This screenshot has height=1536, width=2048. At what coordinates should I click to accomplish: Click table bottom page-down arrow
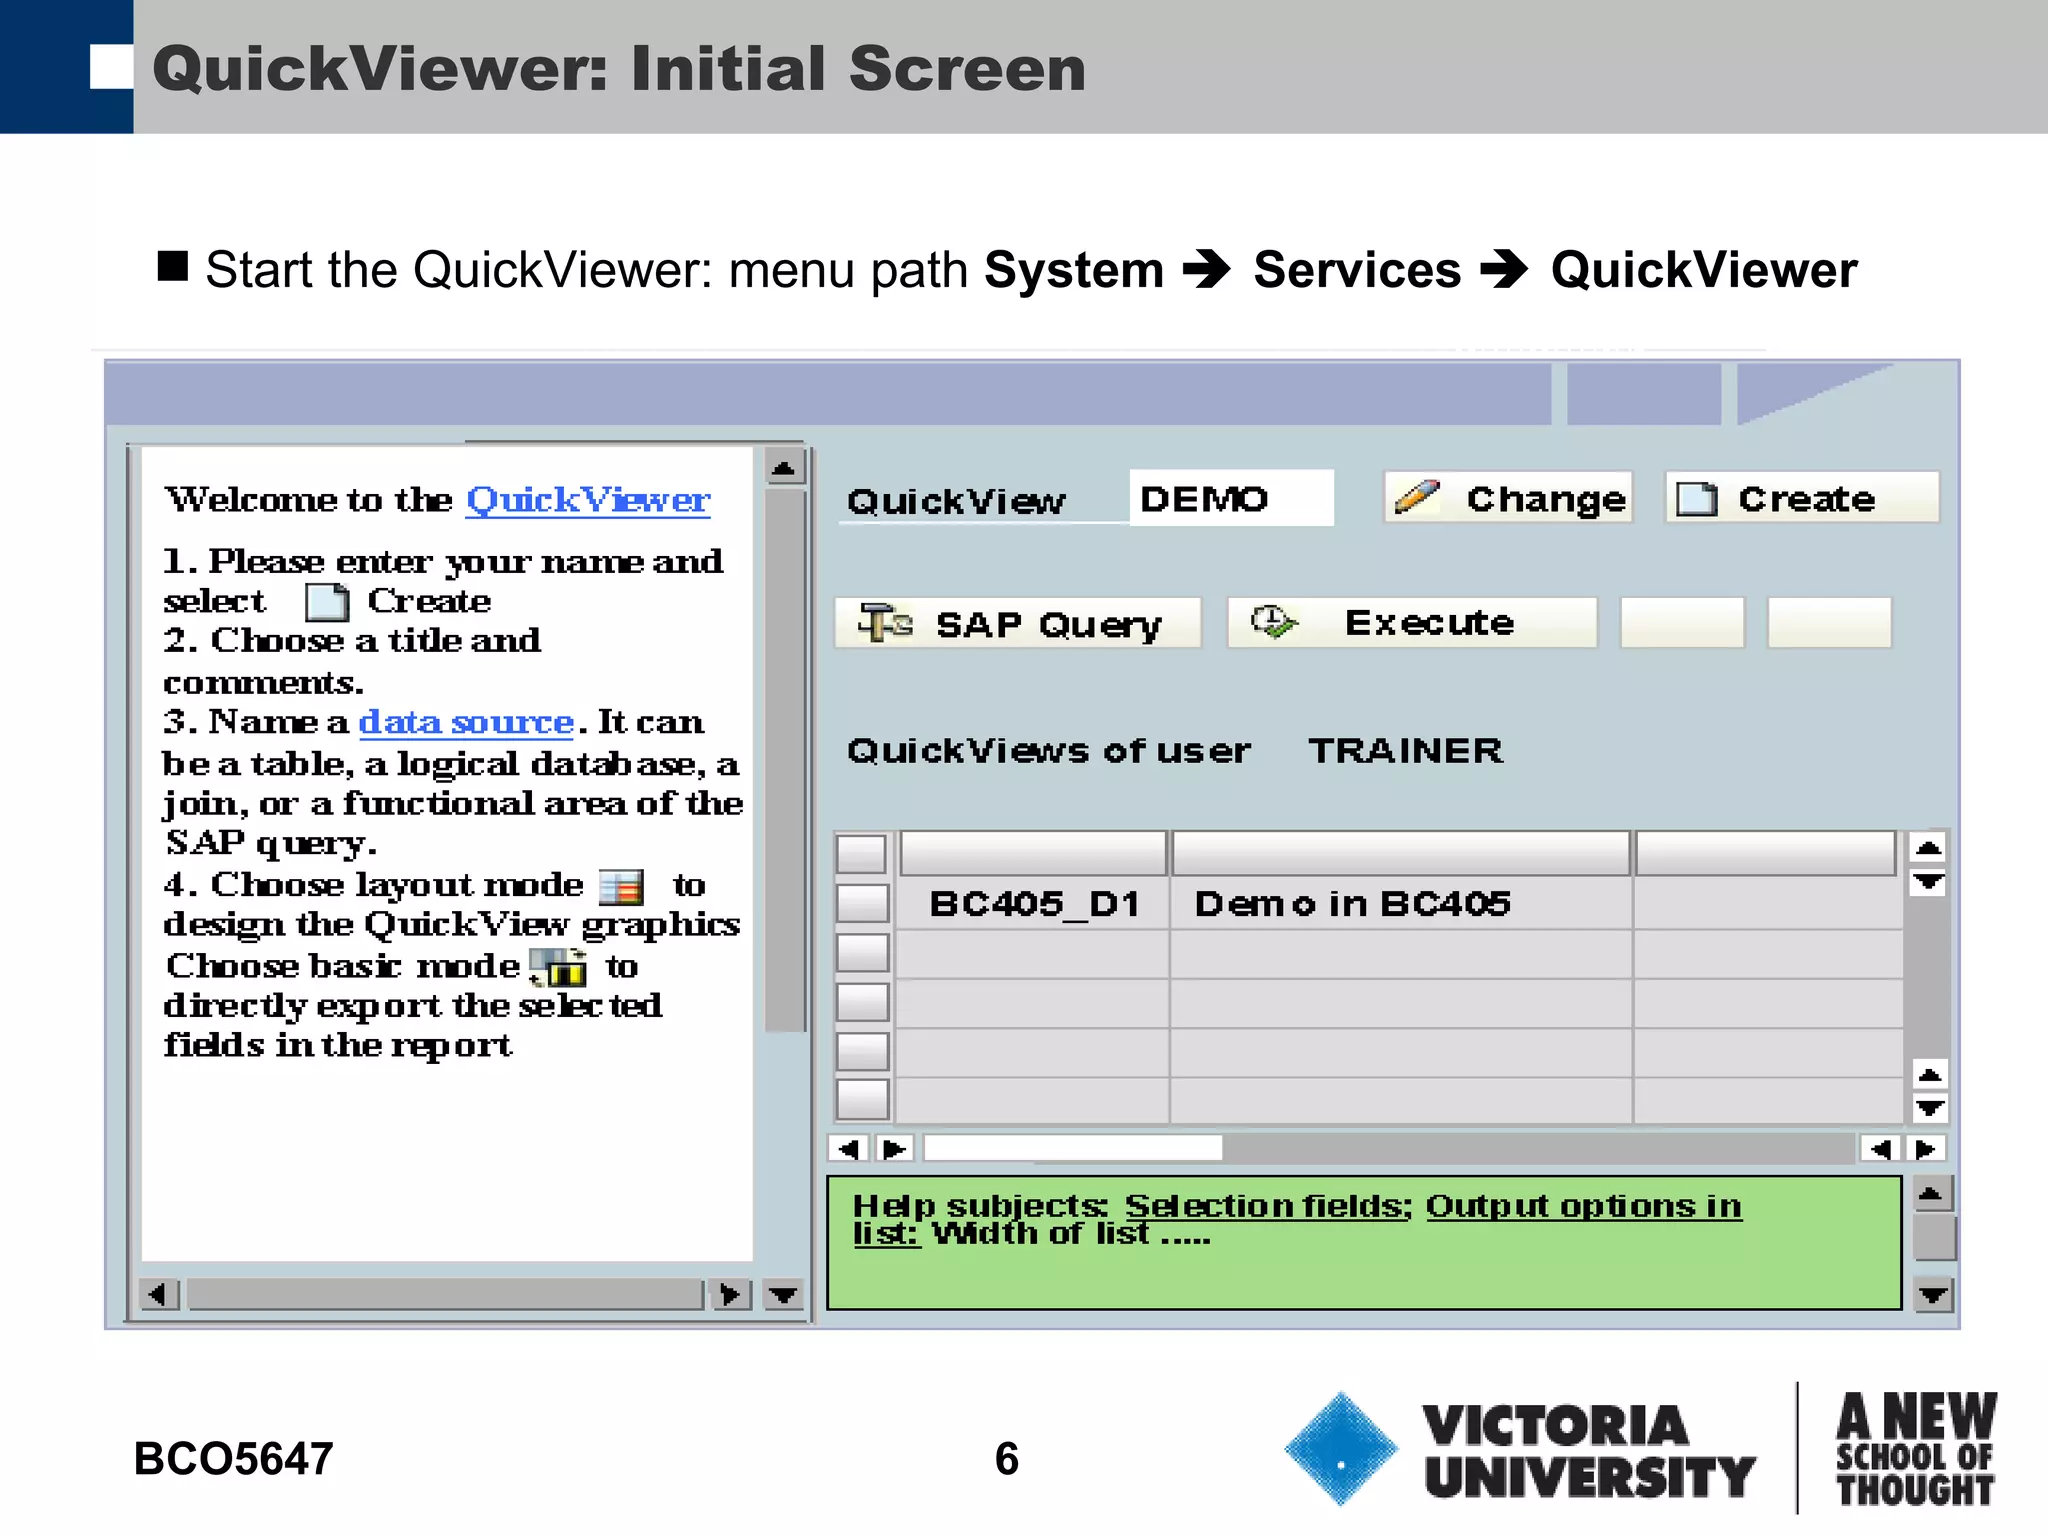(x=1929, y=1108)
